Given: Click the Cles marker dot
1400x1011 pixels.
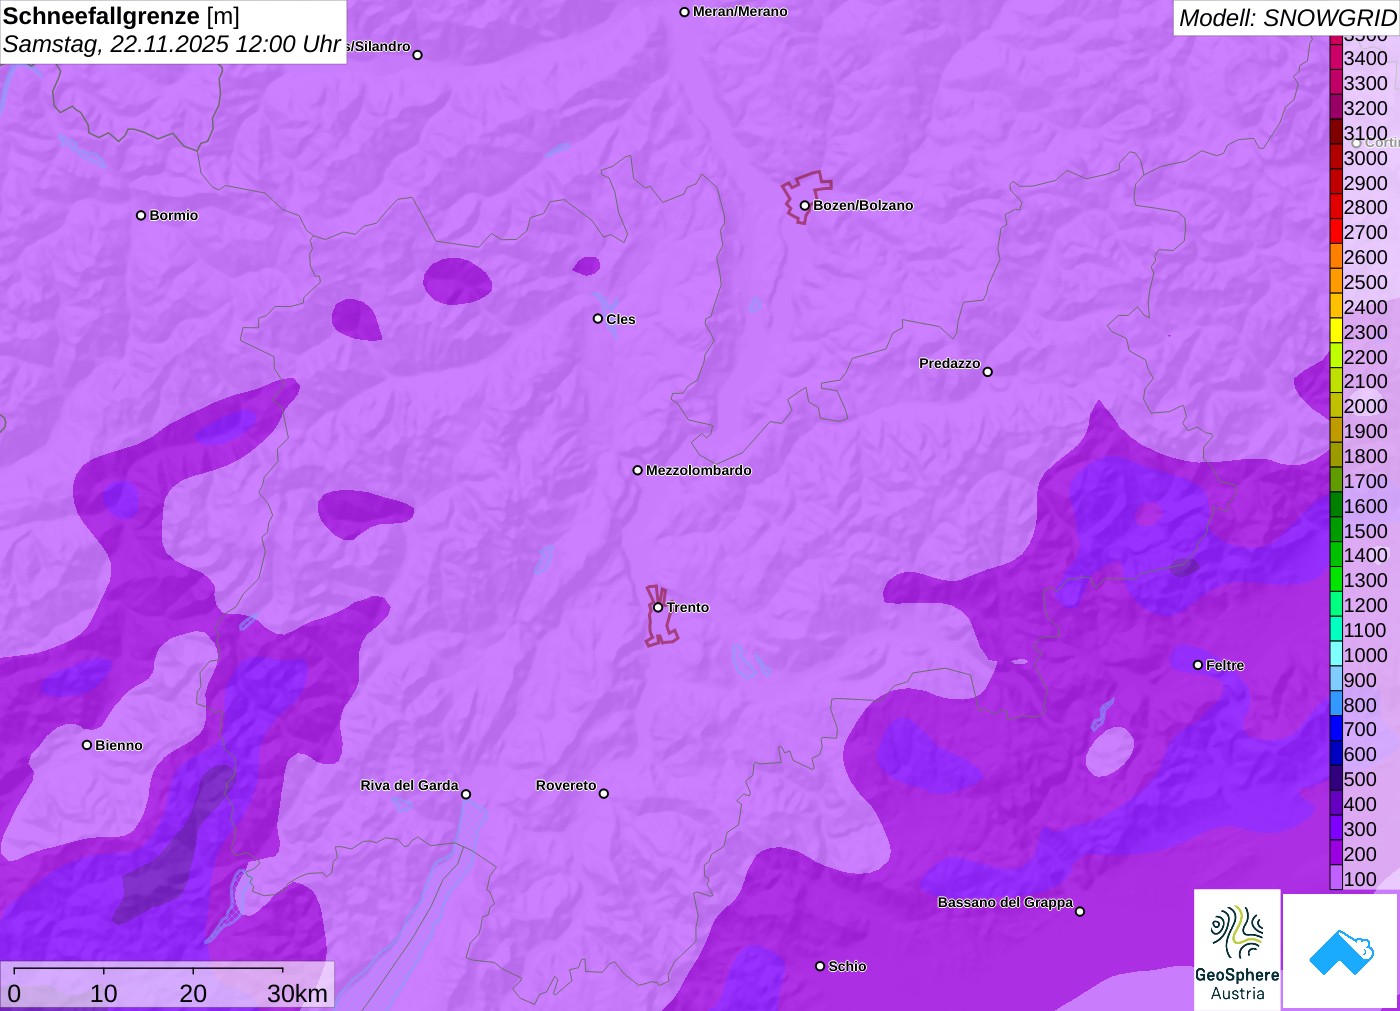Looking at the screenshot, I should 598,319.
